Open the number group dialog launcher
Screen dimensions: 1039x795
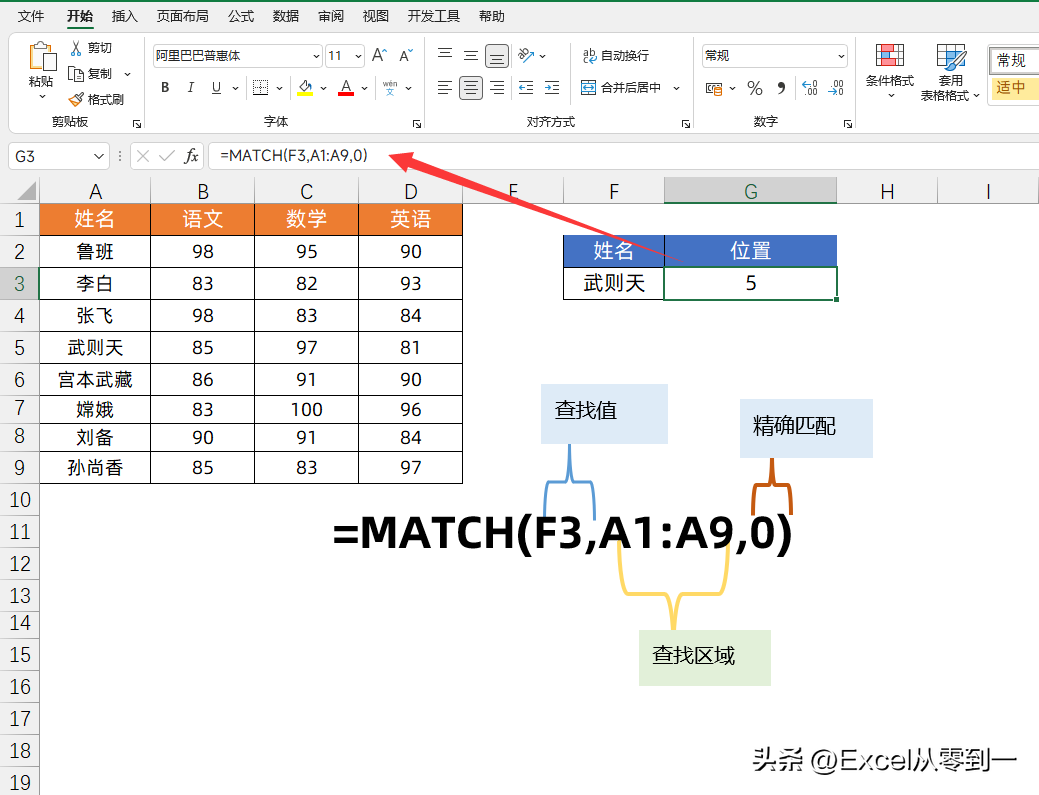848,124
